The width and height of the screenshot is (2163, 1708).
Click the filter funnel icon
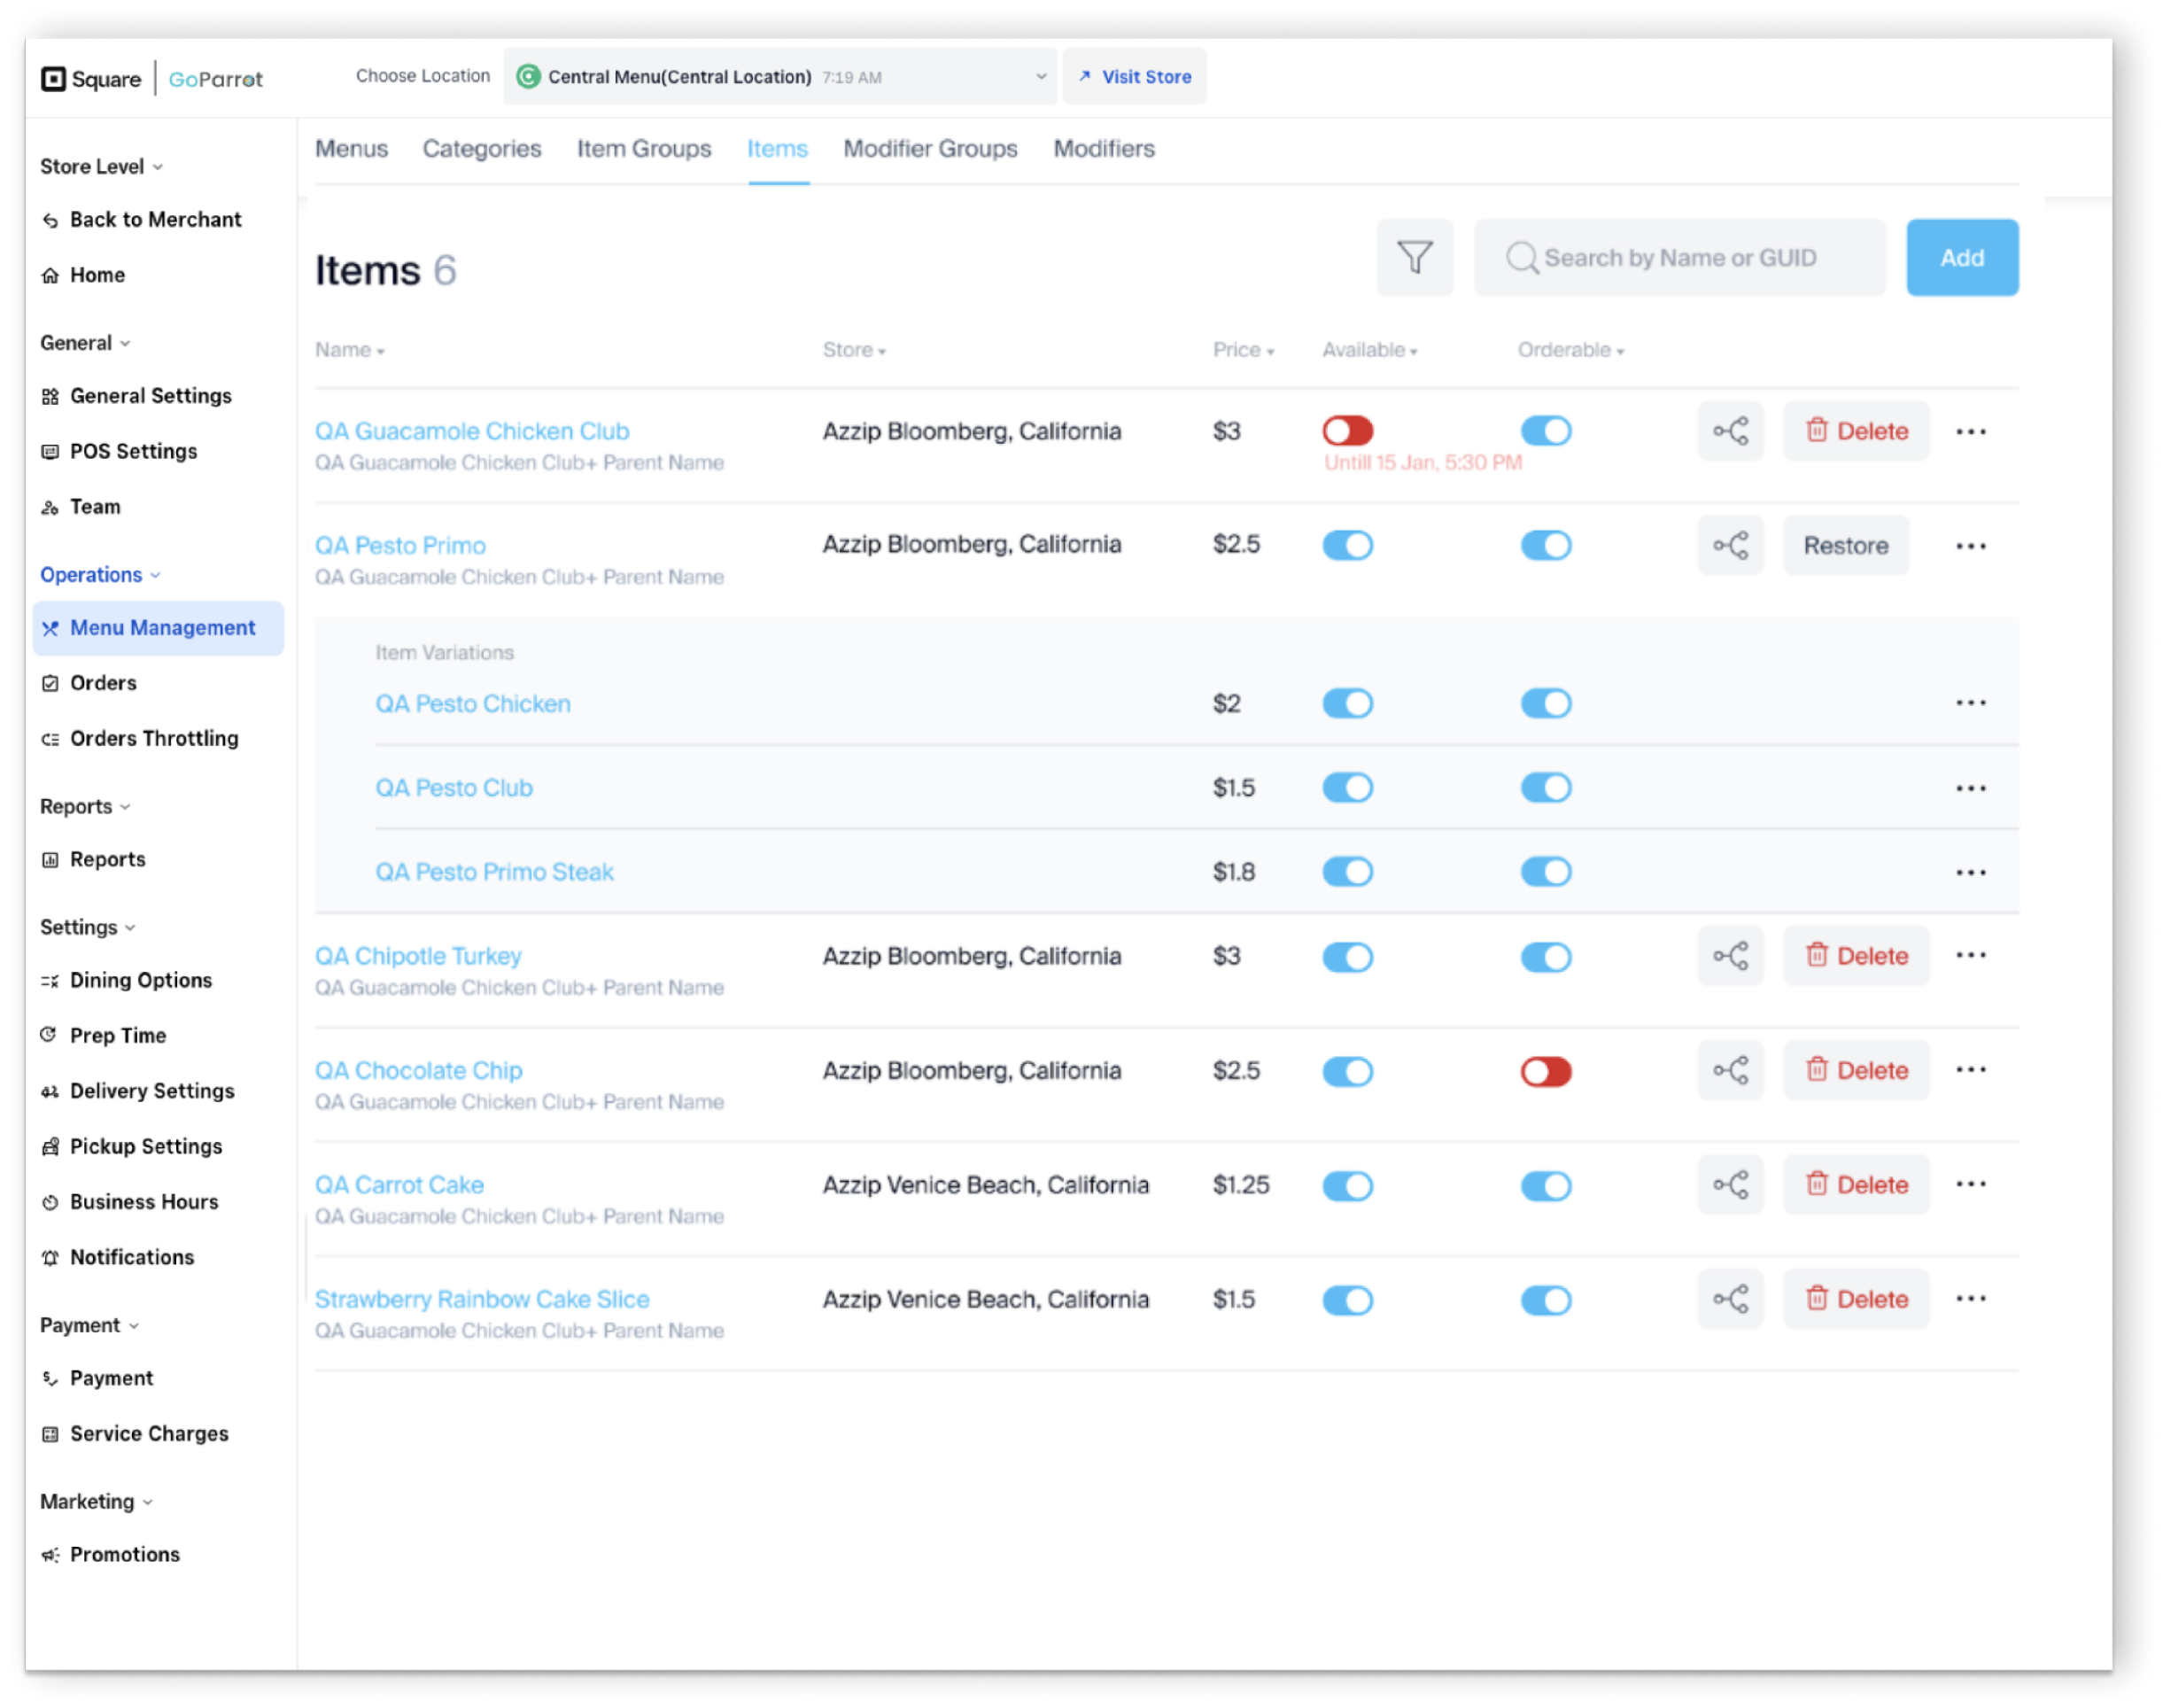1414,257
